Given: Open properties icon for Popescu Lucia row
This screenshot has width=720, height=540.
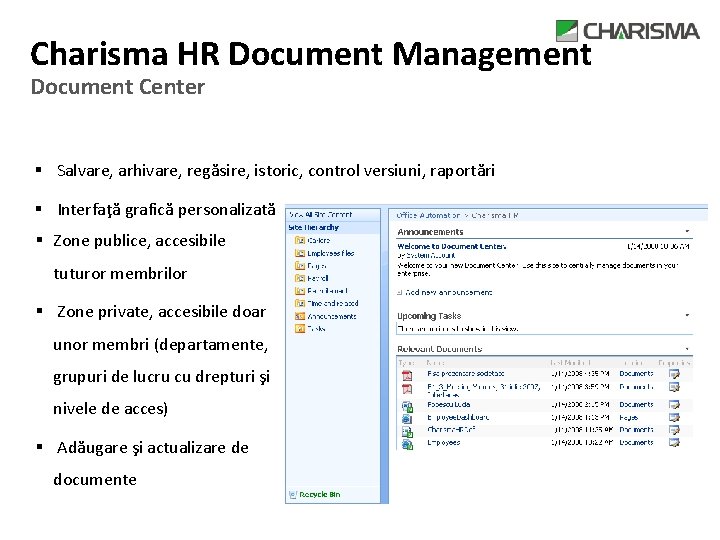Looking at the screenshot, I should click(x=674, y=405).
